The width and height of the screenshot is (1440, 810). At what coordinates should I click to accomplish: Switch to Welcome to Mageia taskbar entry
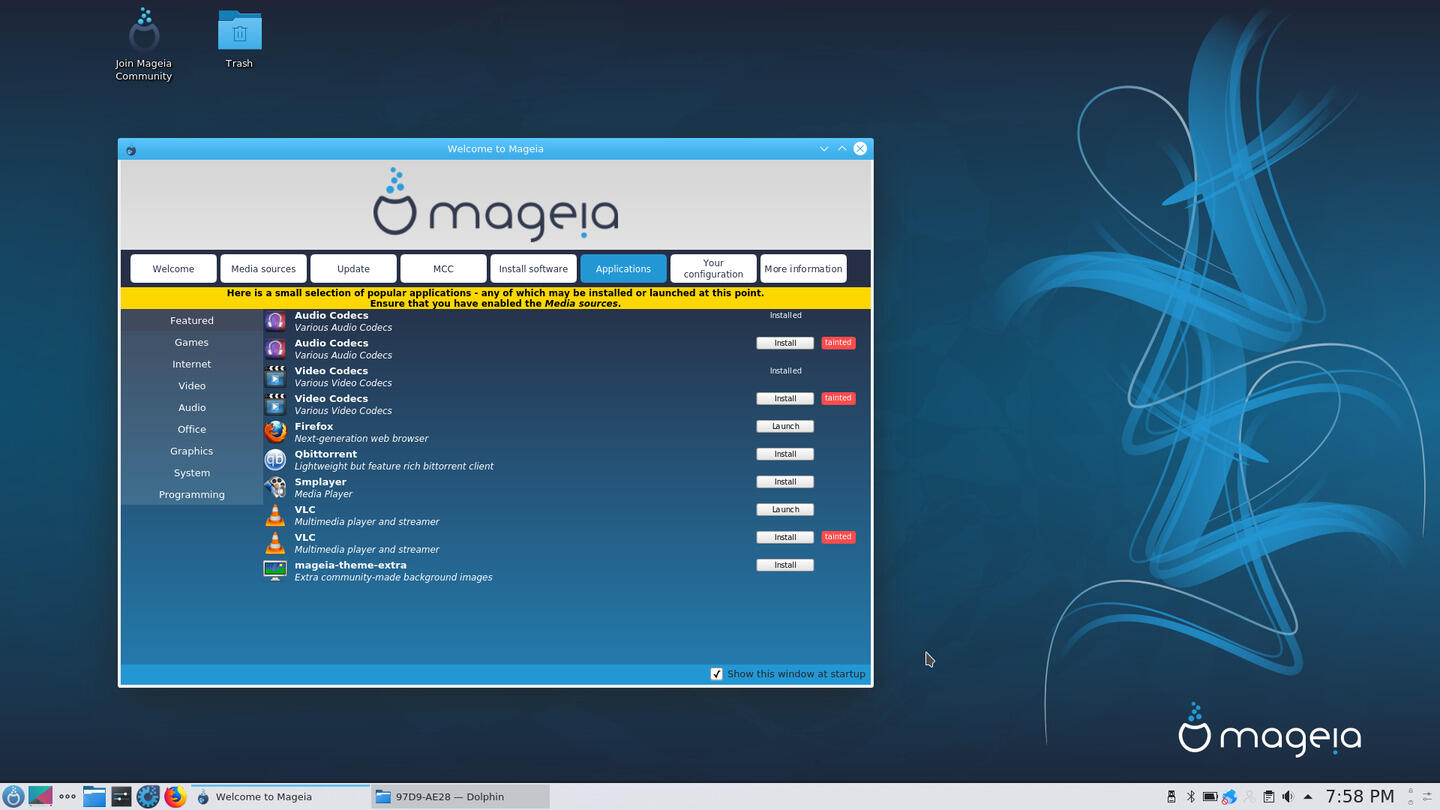pos(280,797)
